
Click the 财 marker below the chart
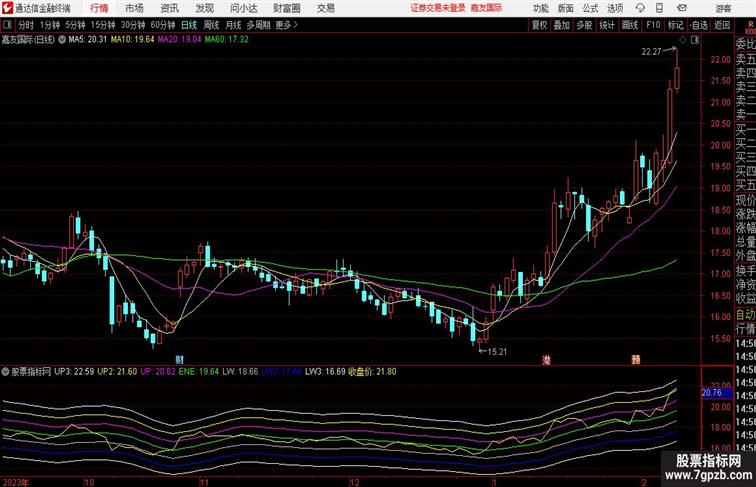click(179, 360)
